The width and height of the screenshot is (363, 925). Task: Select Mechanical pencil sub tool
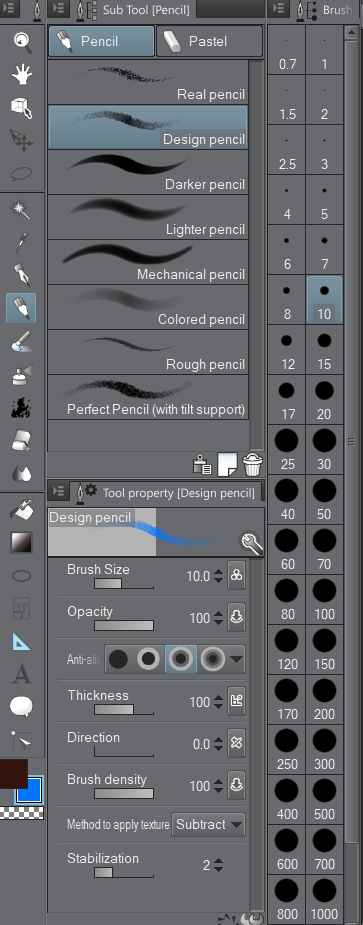coord(148,262)
